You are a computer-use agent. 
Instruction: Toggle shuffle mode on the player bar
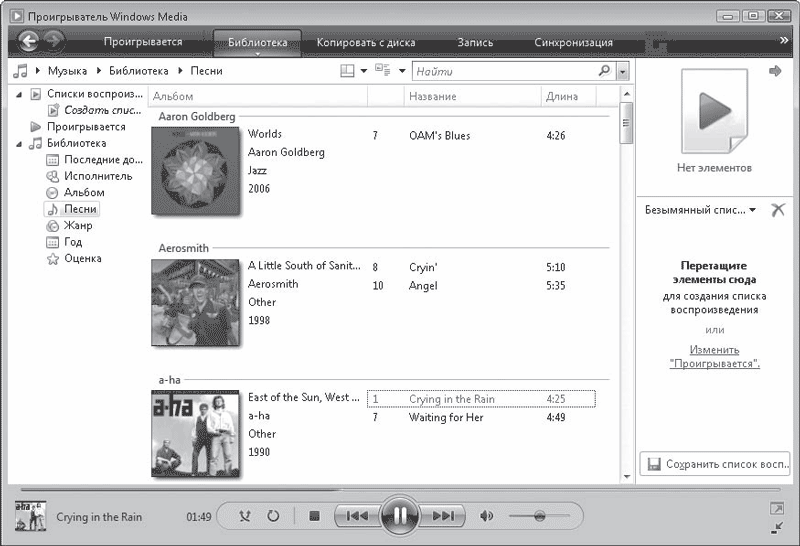pos(246,516)
